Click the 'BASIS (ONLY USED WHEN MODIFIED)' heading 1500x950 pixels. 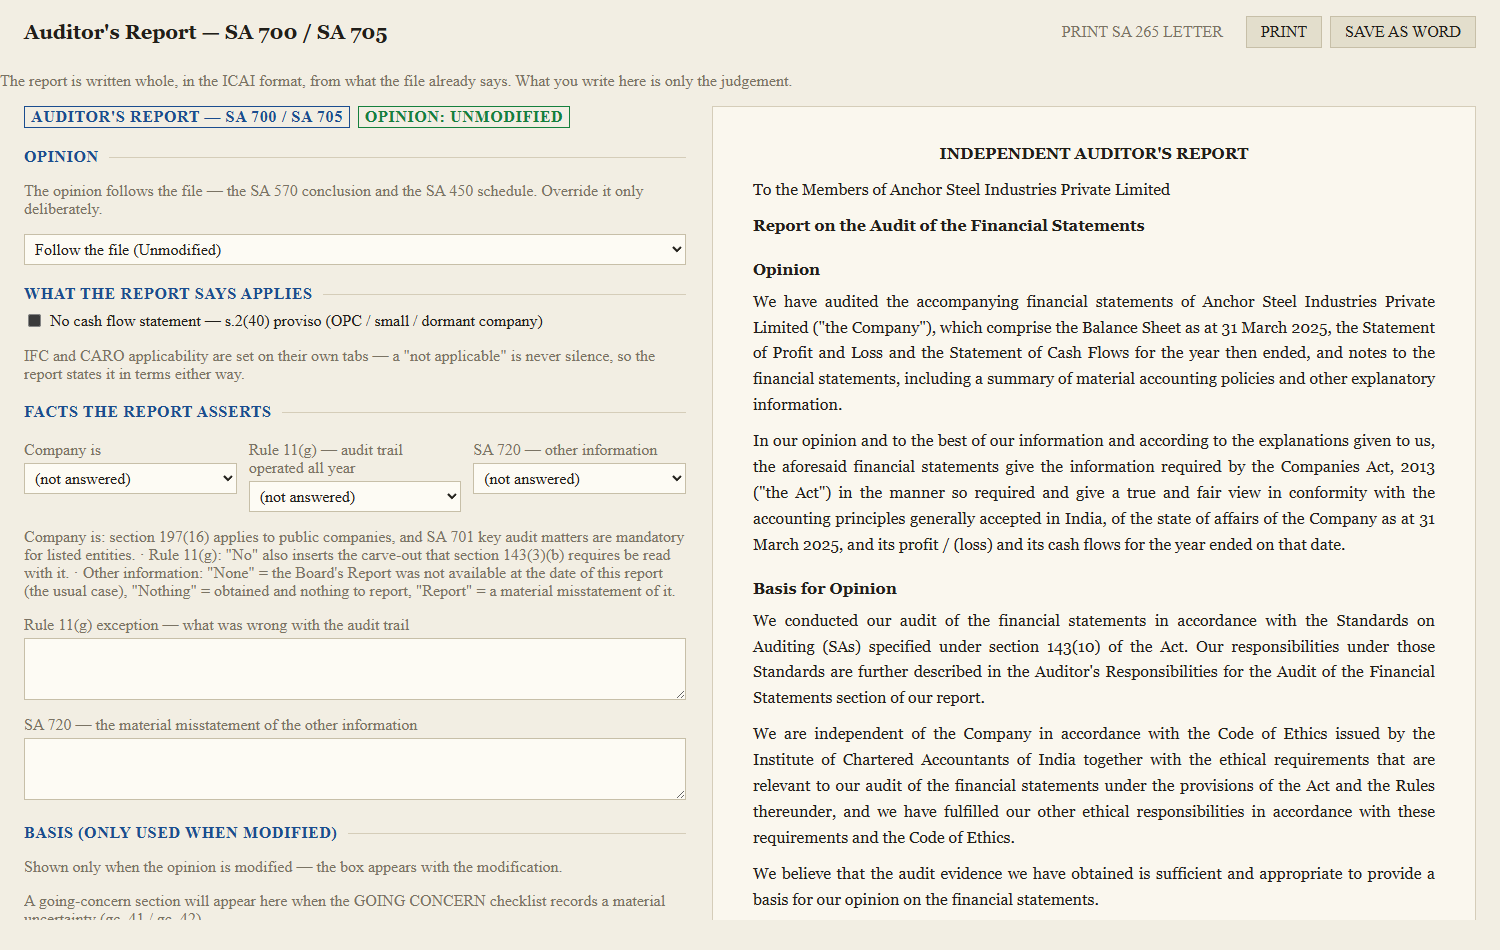pos(181,833)
